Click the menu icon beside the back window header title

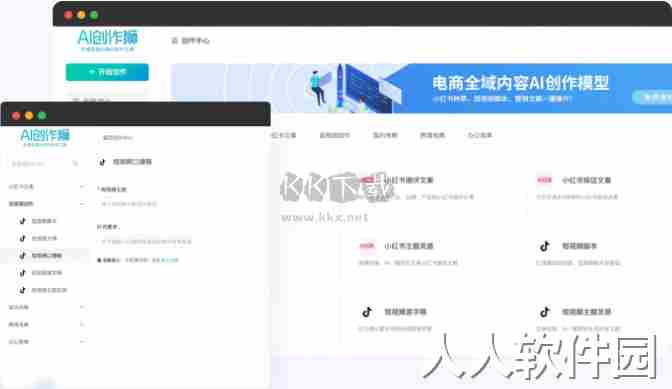(174, 41)
